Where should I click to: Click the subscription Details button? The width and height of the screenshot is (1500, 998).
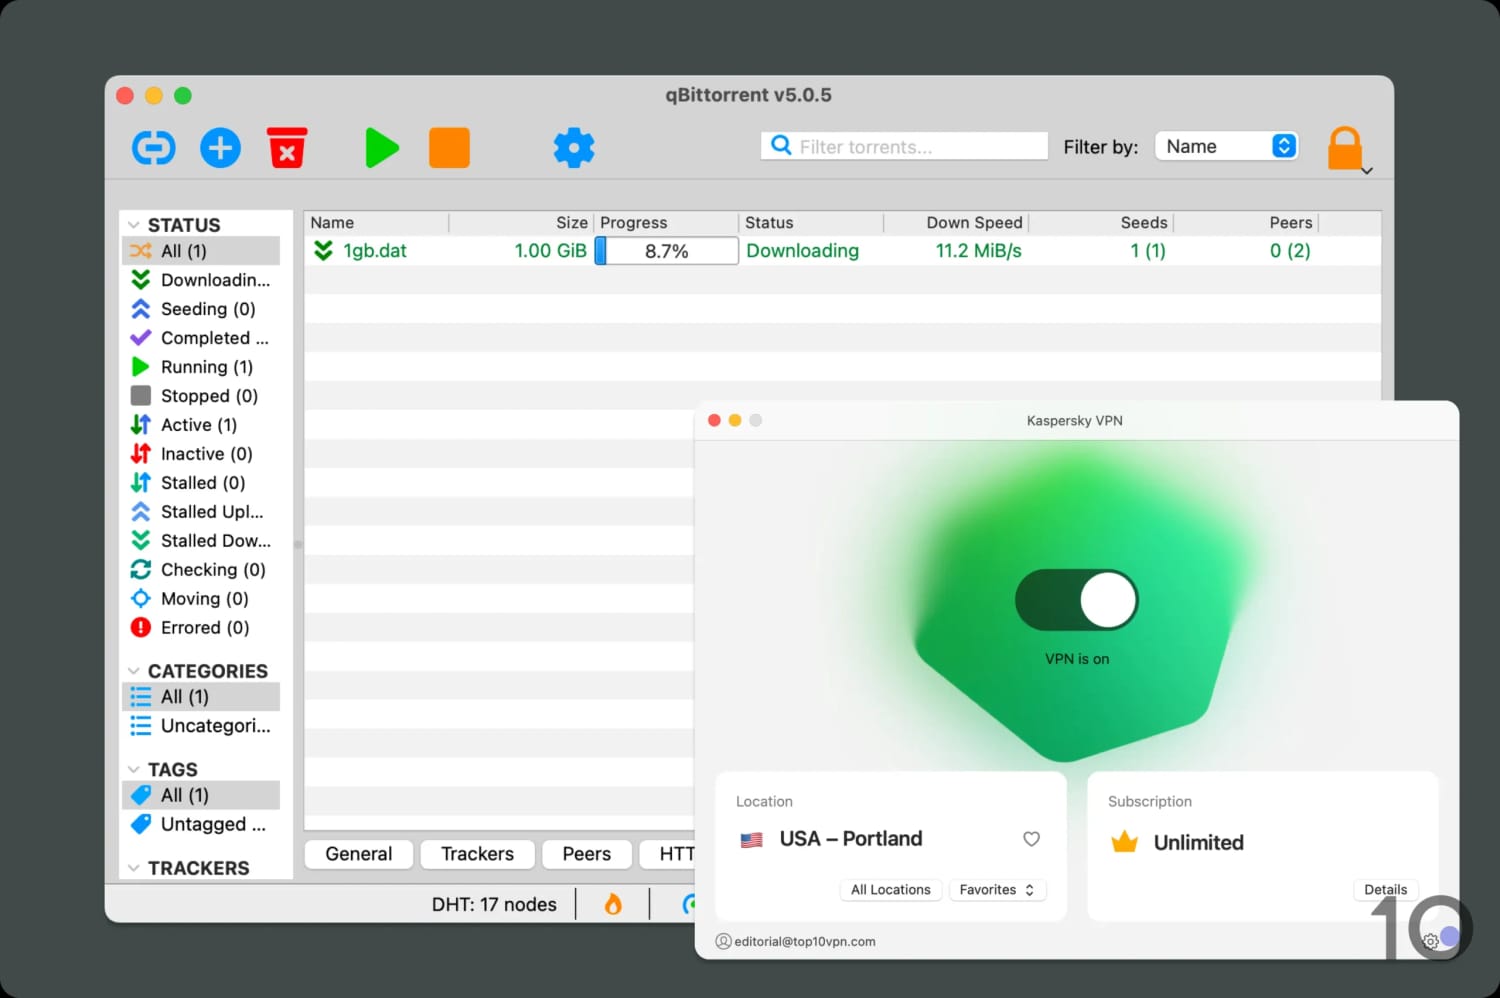(1385, 890)
